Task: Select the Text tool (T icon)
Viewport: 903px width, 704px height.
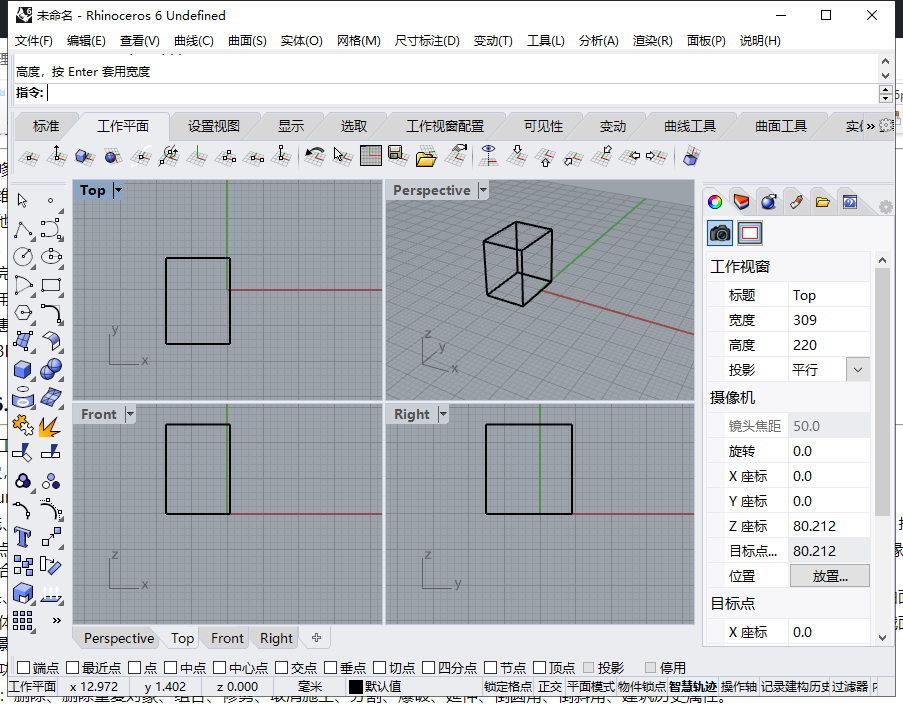Action: click(22, 537)
